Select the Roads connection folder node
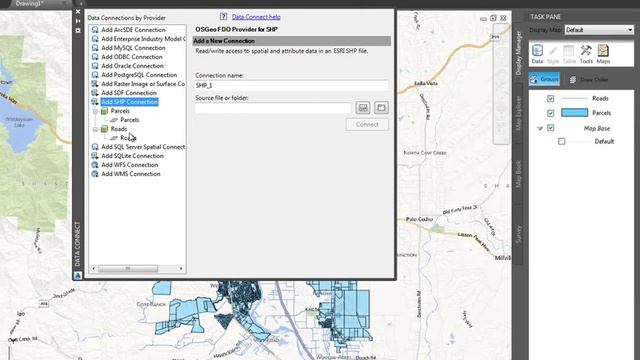Screen dimensions: 640x360 coord(119,129)
